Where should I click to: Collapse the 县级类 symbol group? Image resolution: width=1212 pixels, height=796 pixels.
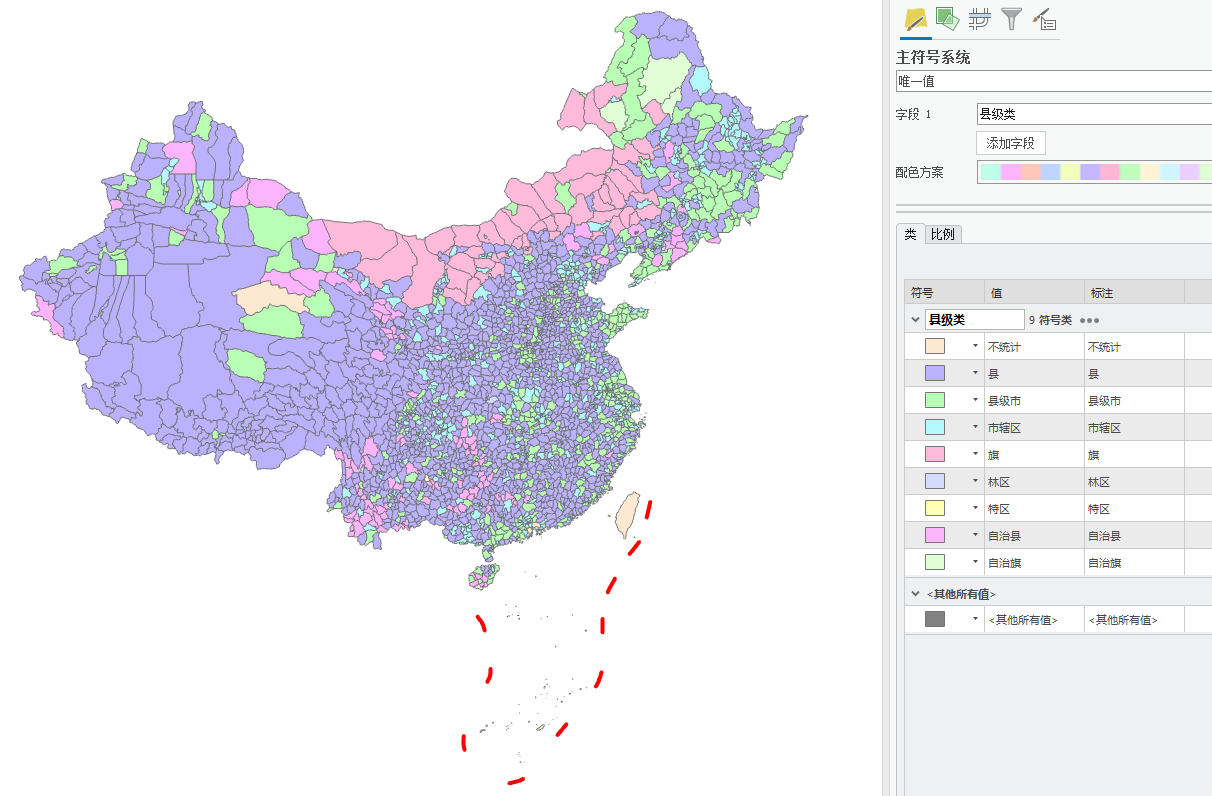pos(915,320)
